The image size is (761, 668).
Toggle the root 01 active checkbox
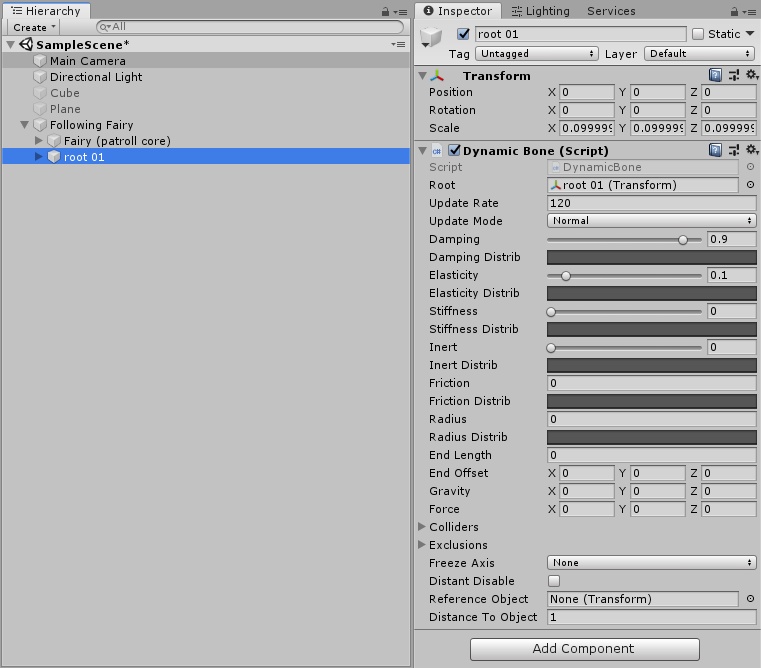463,33
